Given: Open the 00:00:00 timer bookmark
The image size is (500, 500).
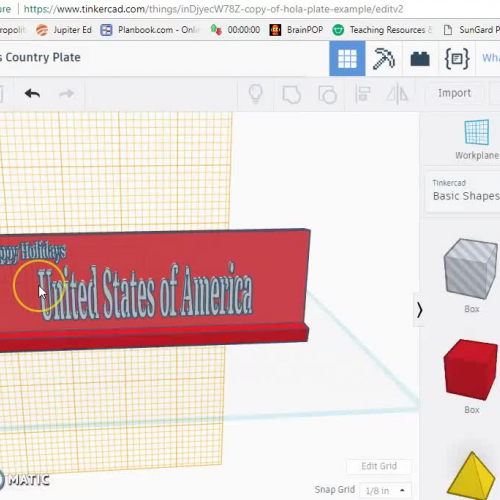Looking at the screenshot, I should [x=235, y=30].
